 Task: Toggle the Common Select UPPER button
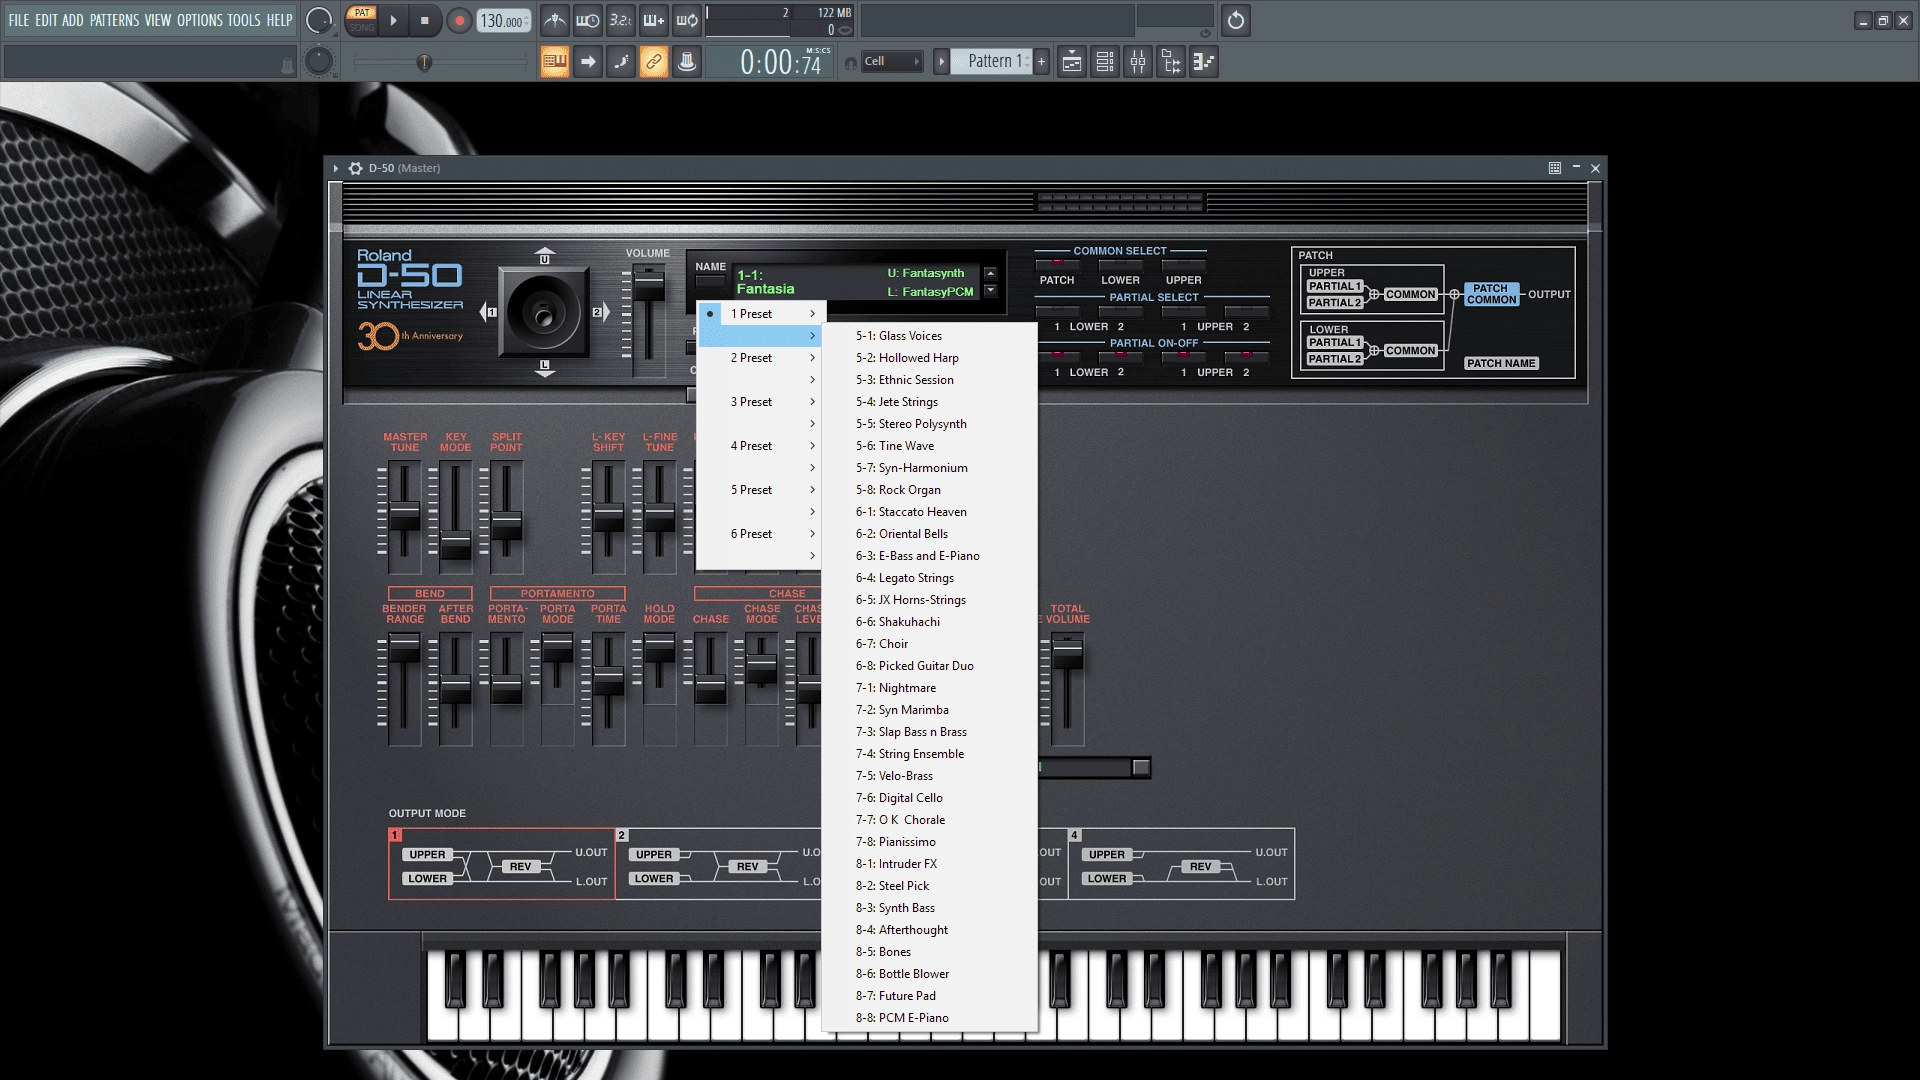coord(1183,265)
